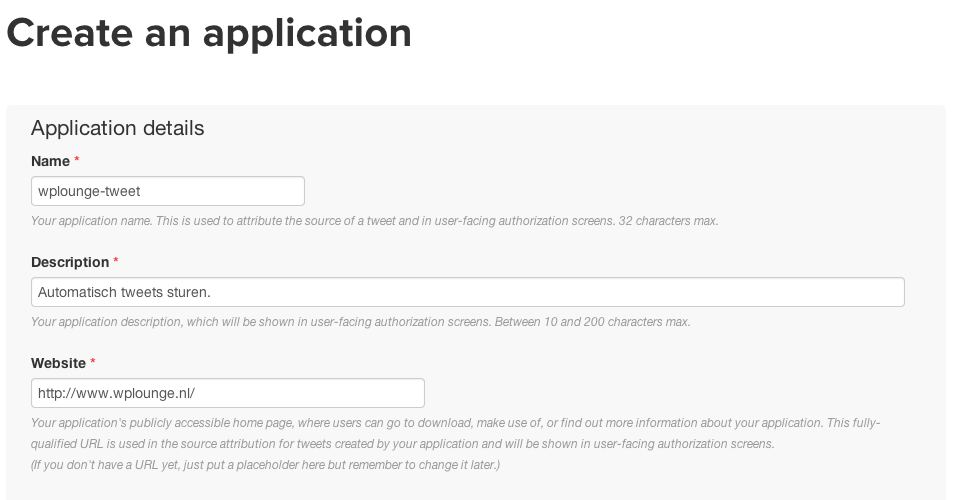Click the application description help text
This screenshot has width=969, height=500.
click(x=360, y=322)
